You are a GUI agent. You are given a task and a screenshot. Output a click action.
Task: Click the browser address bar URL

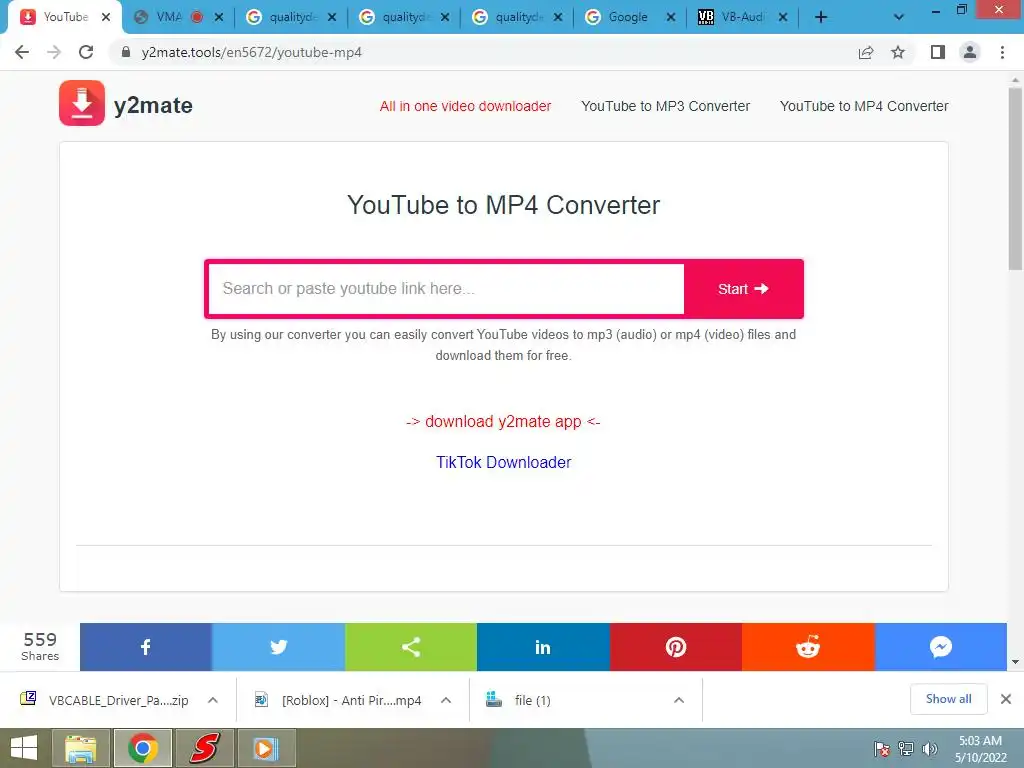click(251, 52)
